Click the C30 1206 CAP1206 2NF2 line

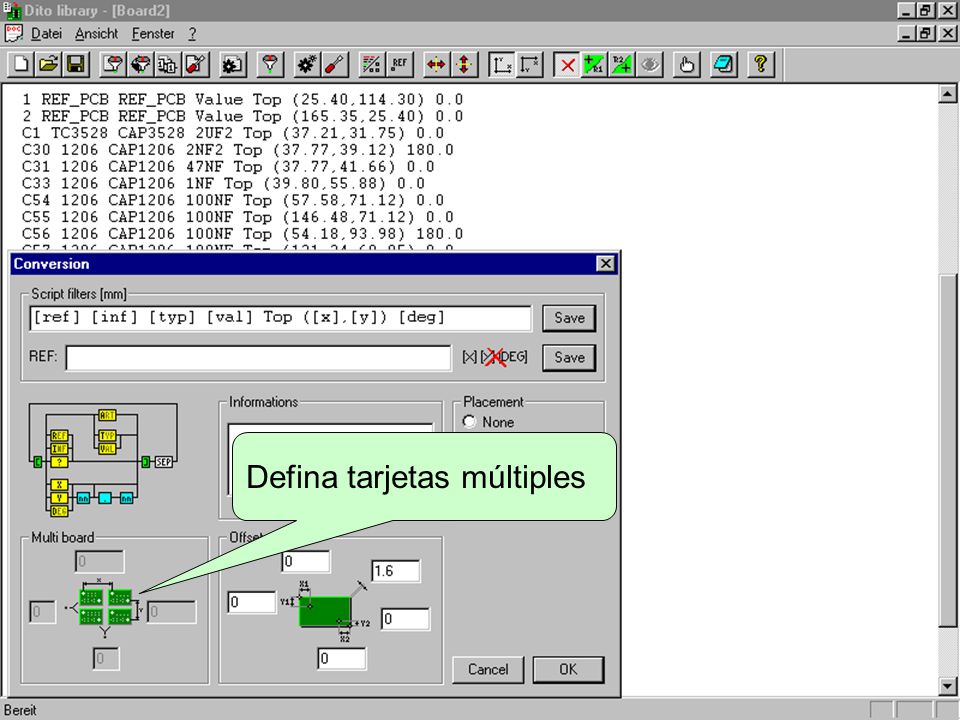[238, 150]
